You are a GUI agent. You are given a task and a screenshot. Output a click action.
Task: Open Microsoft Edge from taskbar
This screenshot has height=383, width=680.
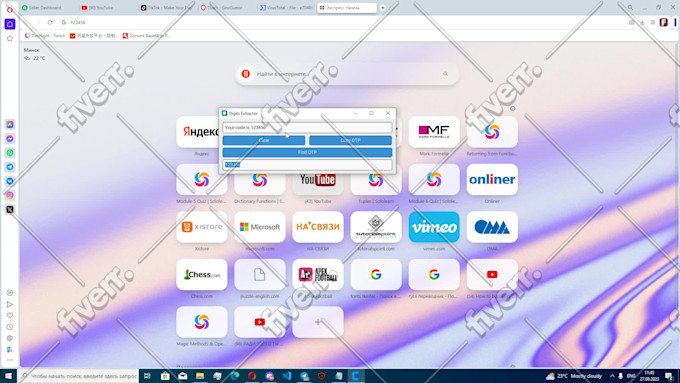coord(235,376)
